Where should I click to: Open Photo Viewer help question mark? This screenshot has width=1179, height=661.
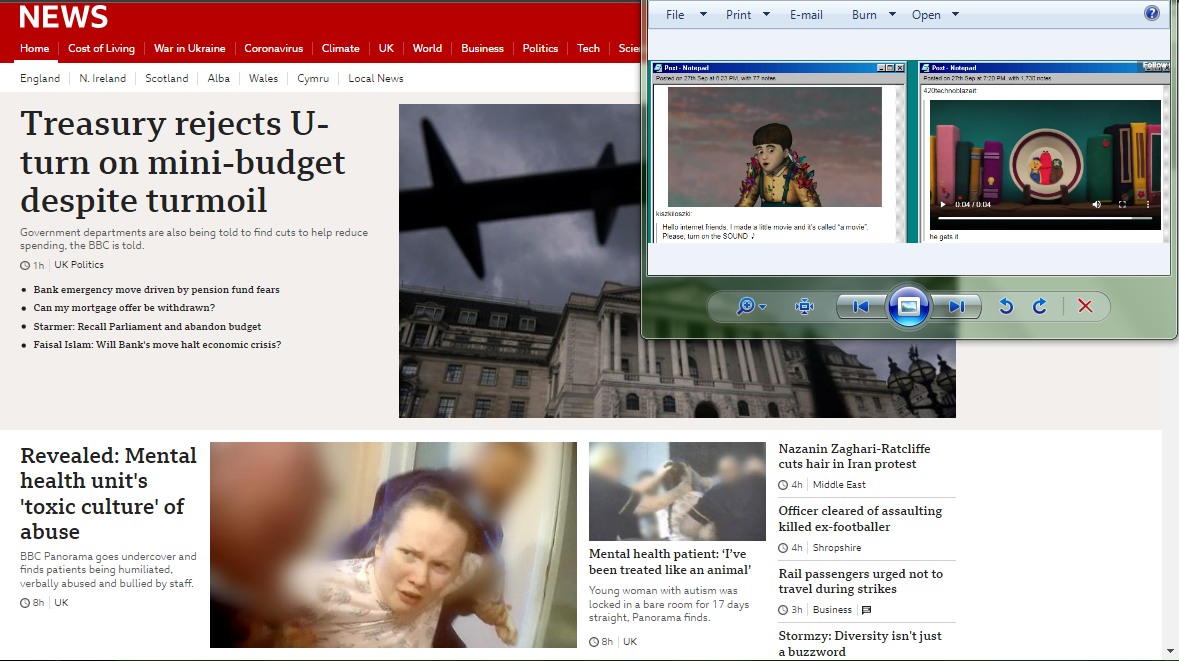1151,13
